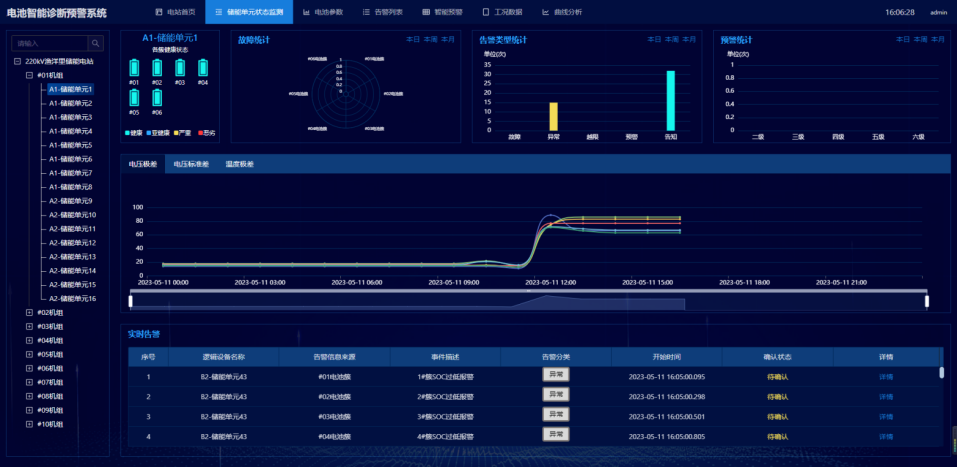
Task: Click the grid icon beside 智能预警
Action: [x=426, y=12]
